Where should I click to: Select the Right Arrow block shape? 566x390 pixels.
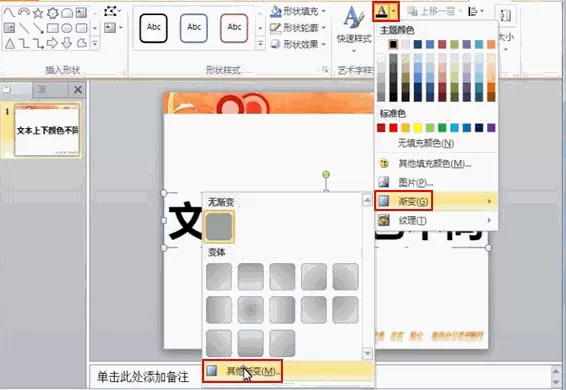click(52, 43)
